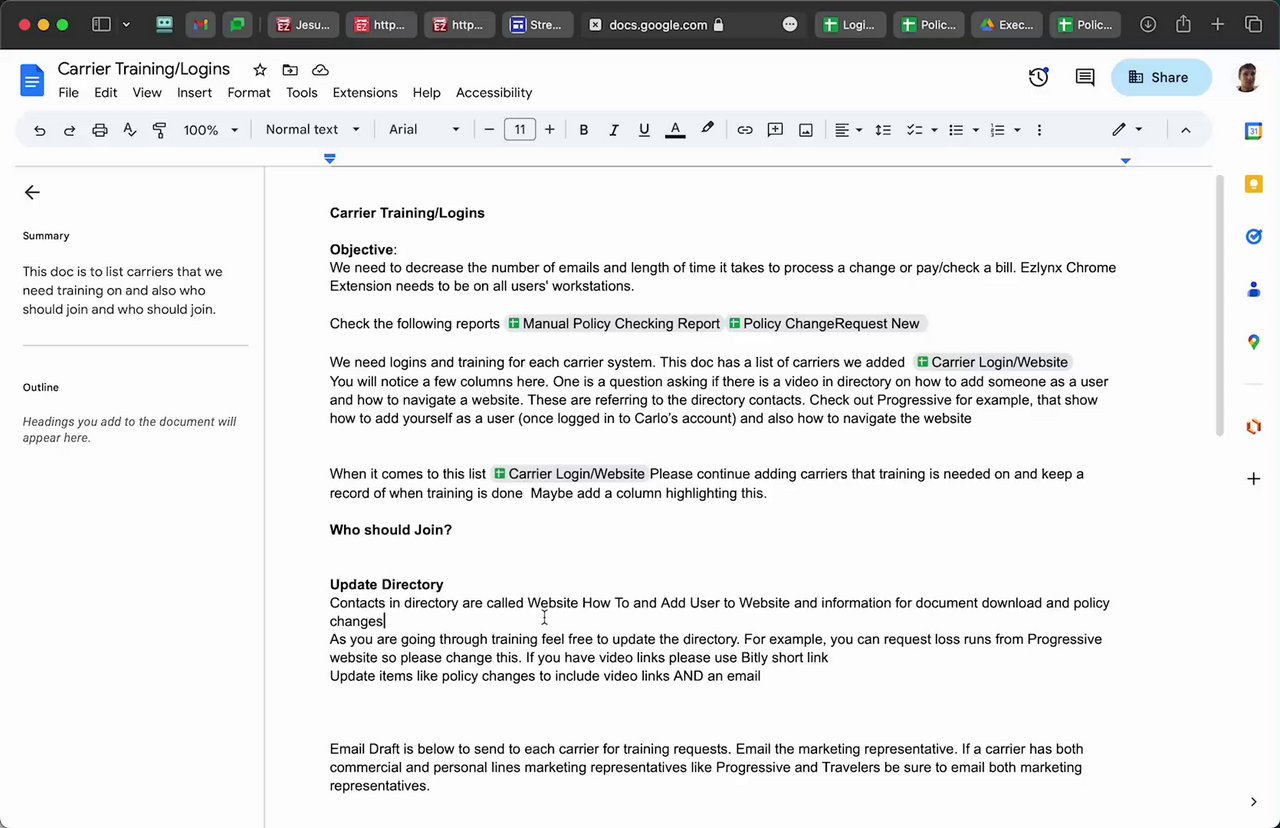
Task: Open the Insert menu
Action: [x=194, y=92]
